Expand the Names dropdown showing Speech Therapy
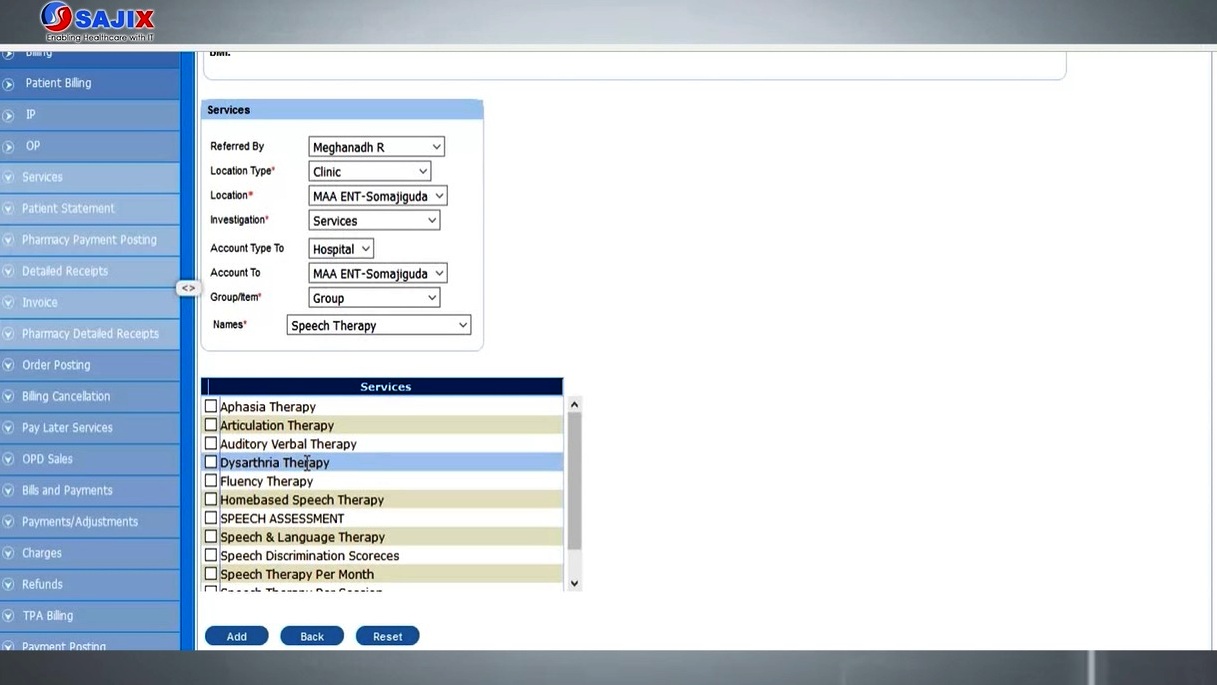Image resolution: width=1217 pixels, height=685 pixels. (378, 325)
